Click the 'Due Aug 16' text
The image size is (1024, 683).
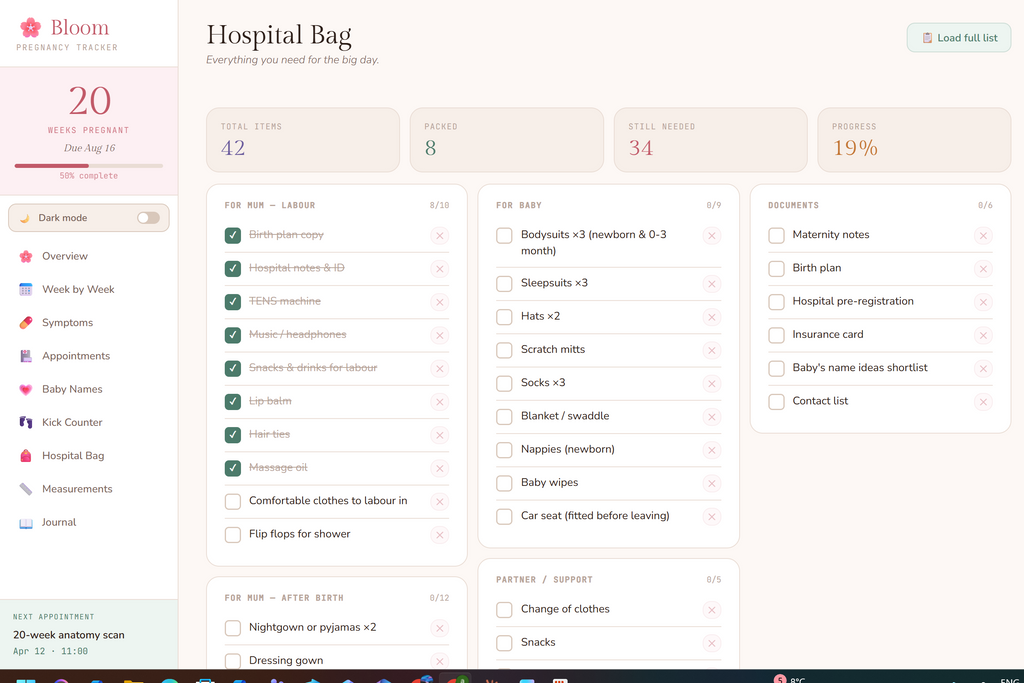89,148
